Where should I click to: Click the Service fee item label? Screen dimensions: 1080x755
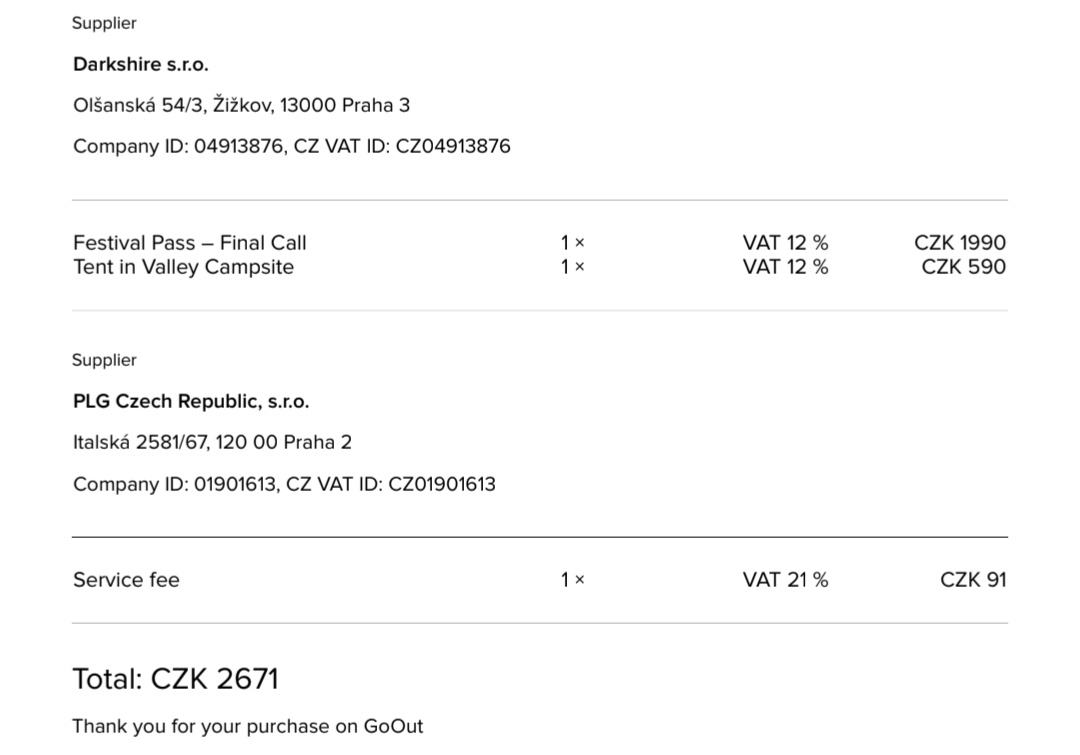pyautogui.click(x=126, y=580)
